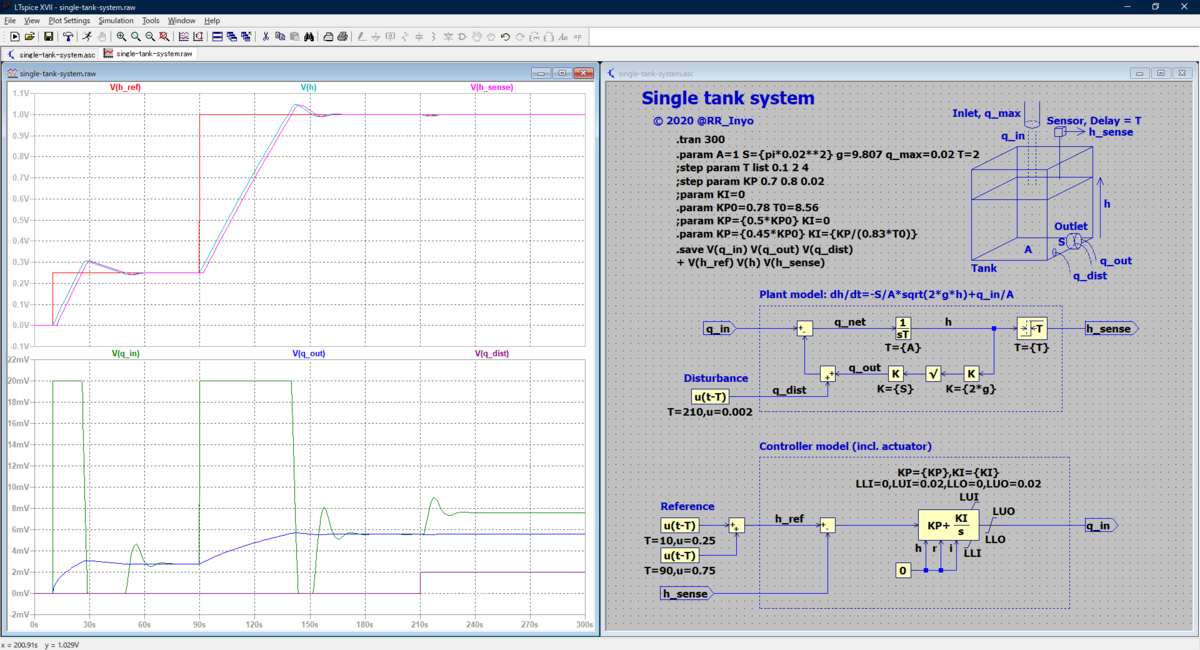The width and height of the screenshot is (1200, 650).
Task: Select the wire drawing tool
Action: [360, 37]
